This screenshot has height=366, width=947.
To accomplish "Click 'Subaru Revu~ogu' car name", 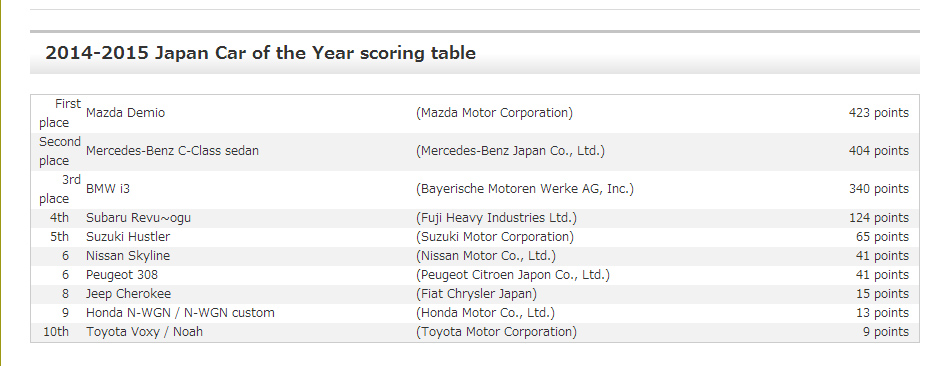I will pyautogui.click(x=138, y=218).
